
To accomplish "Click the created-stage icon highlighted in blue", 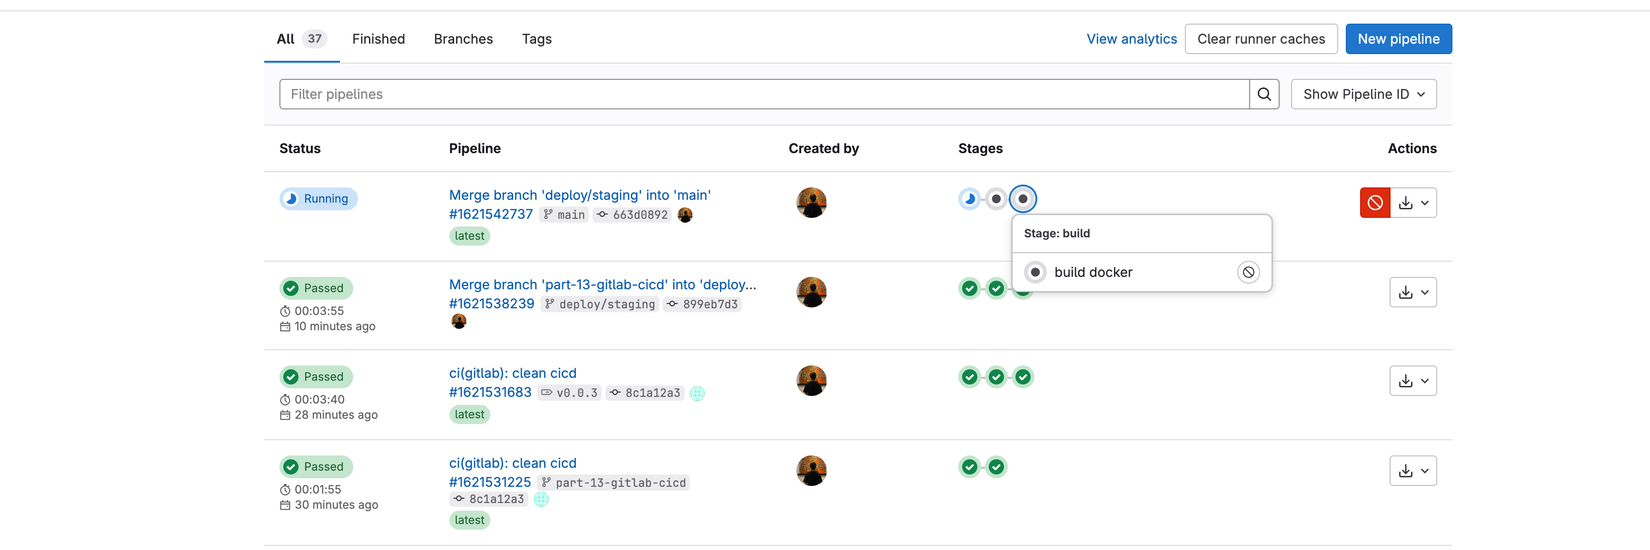I will [1023, 199].
